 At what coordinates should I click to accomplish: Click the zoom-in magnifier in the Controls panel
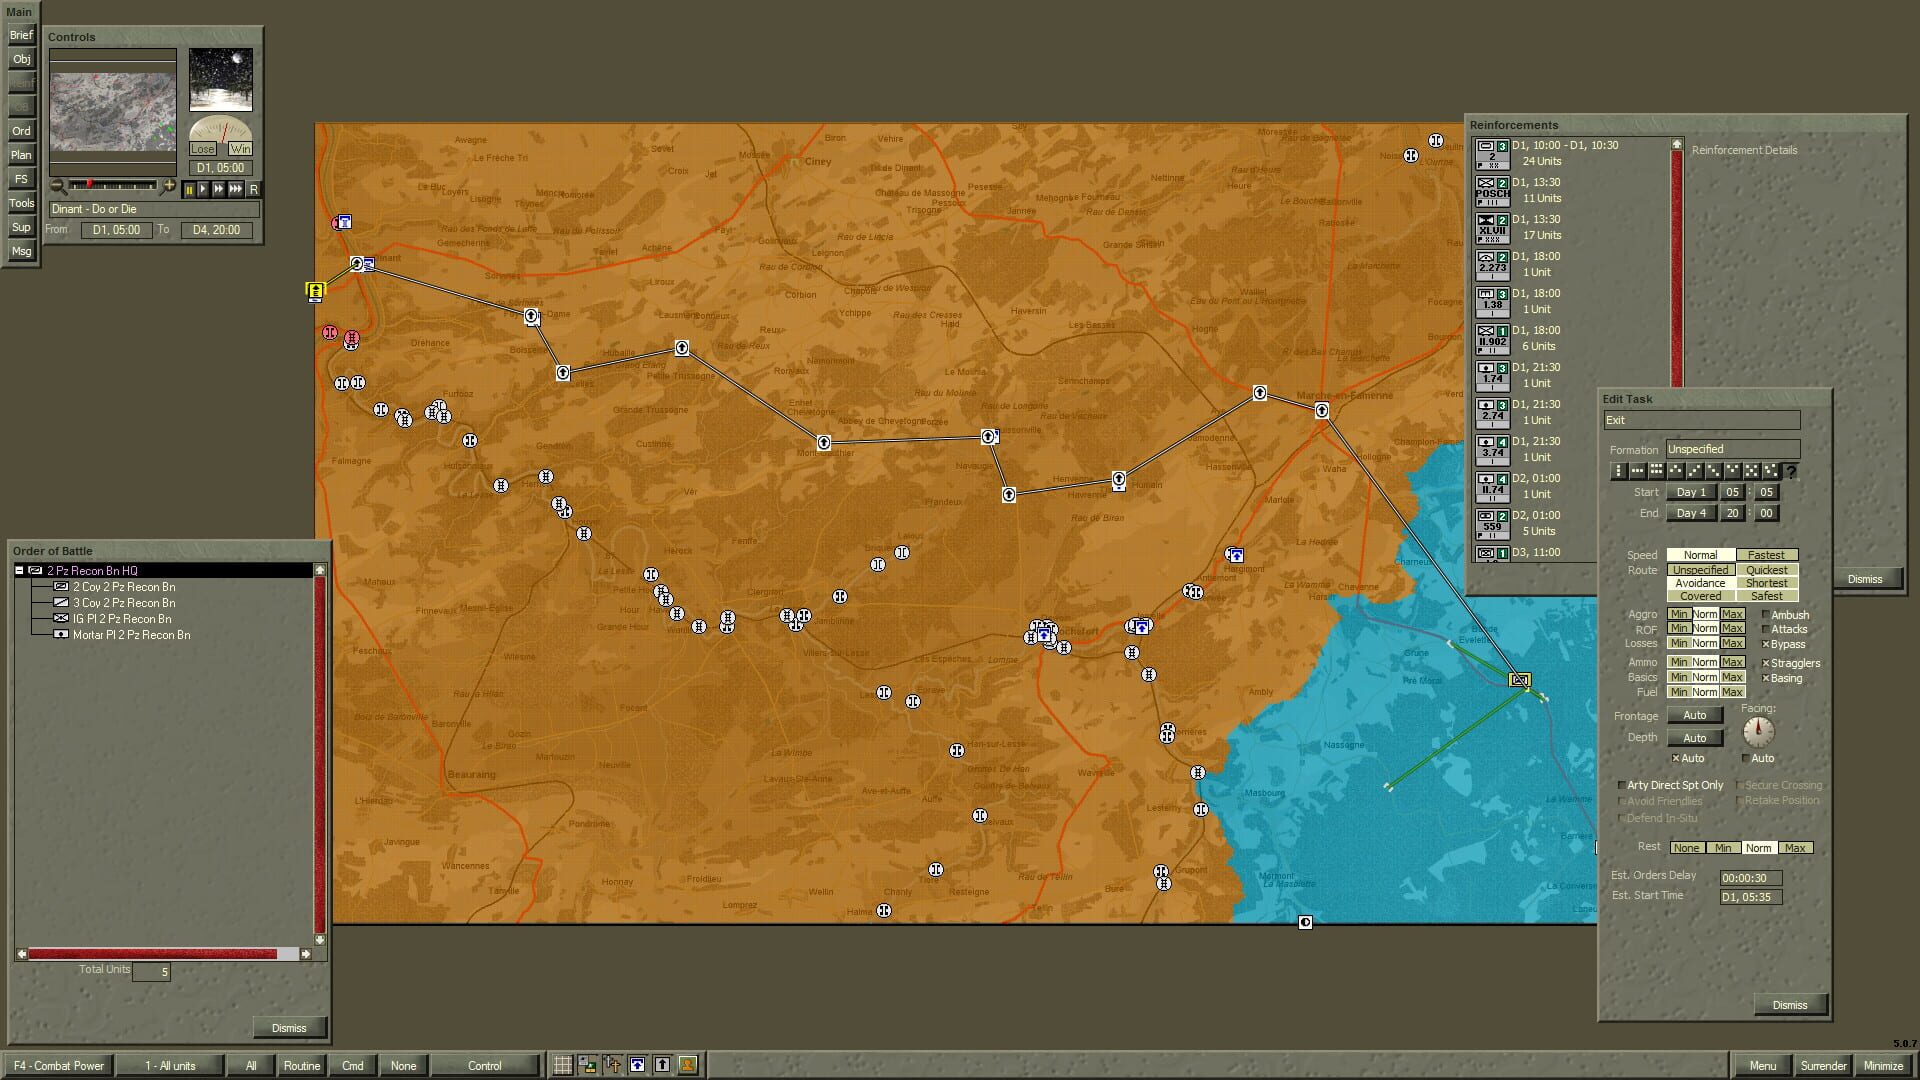(170, 185)
